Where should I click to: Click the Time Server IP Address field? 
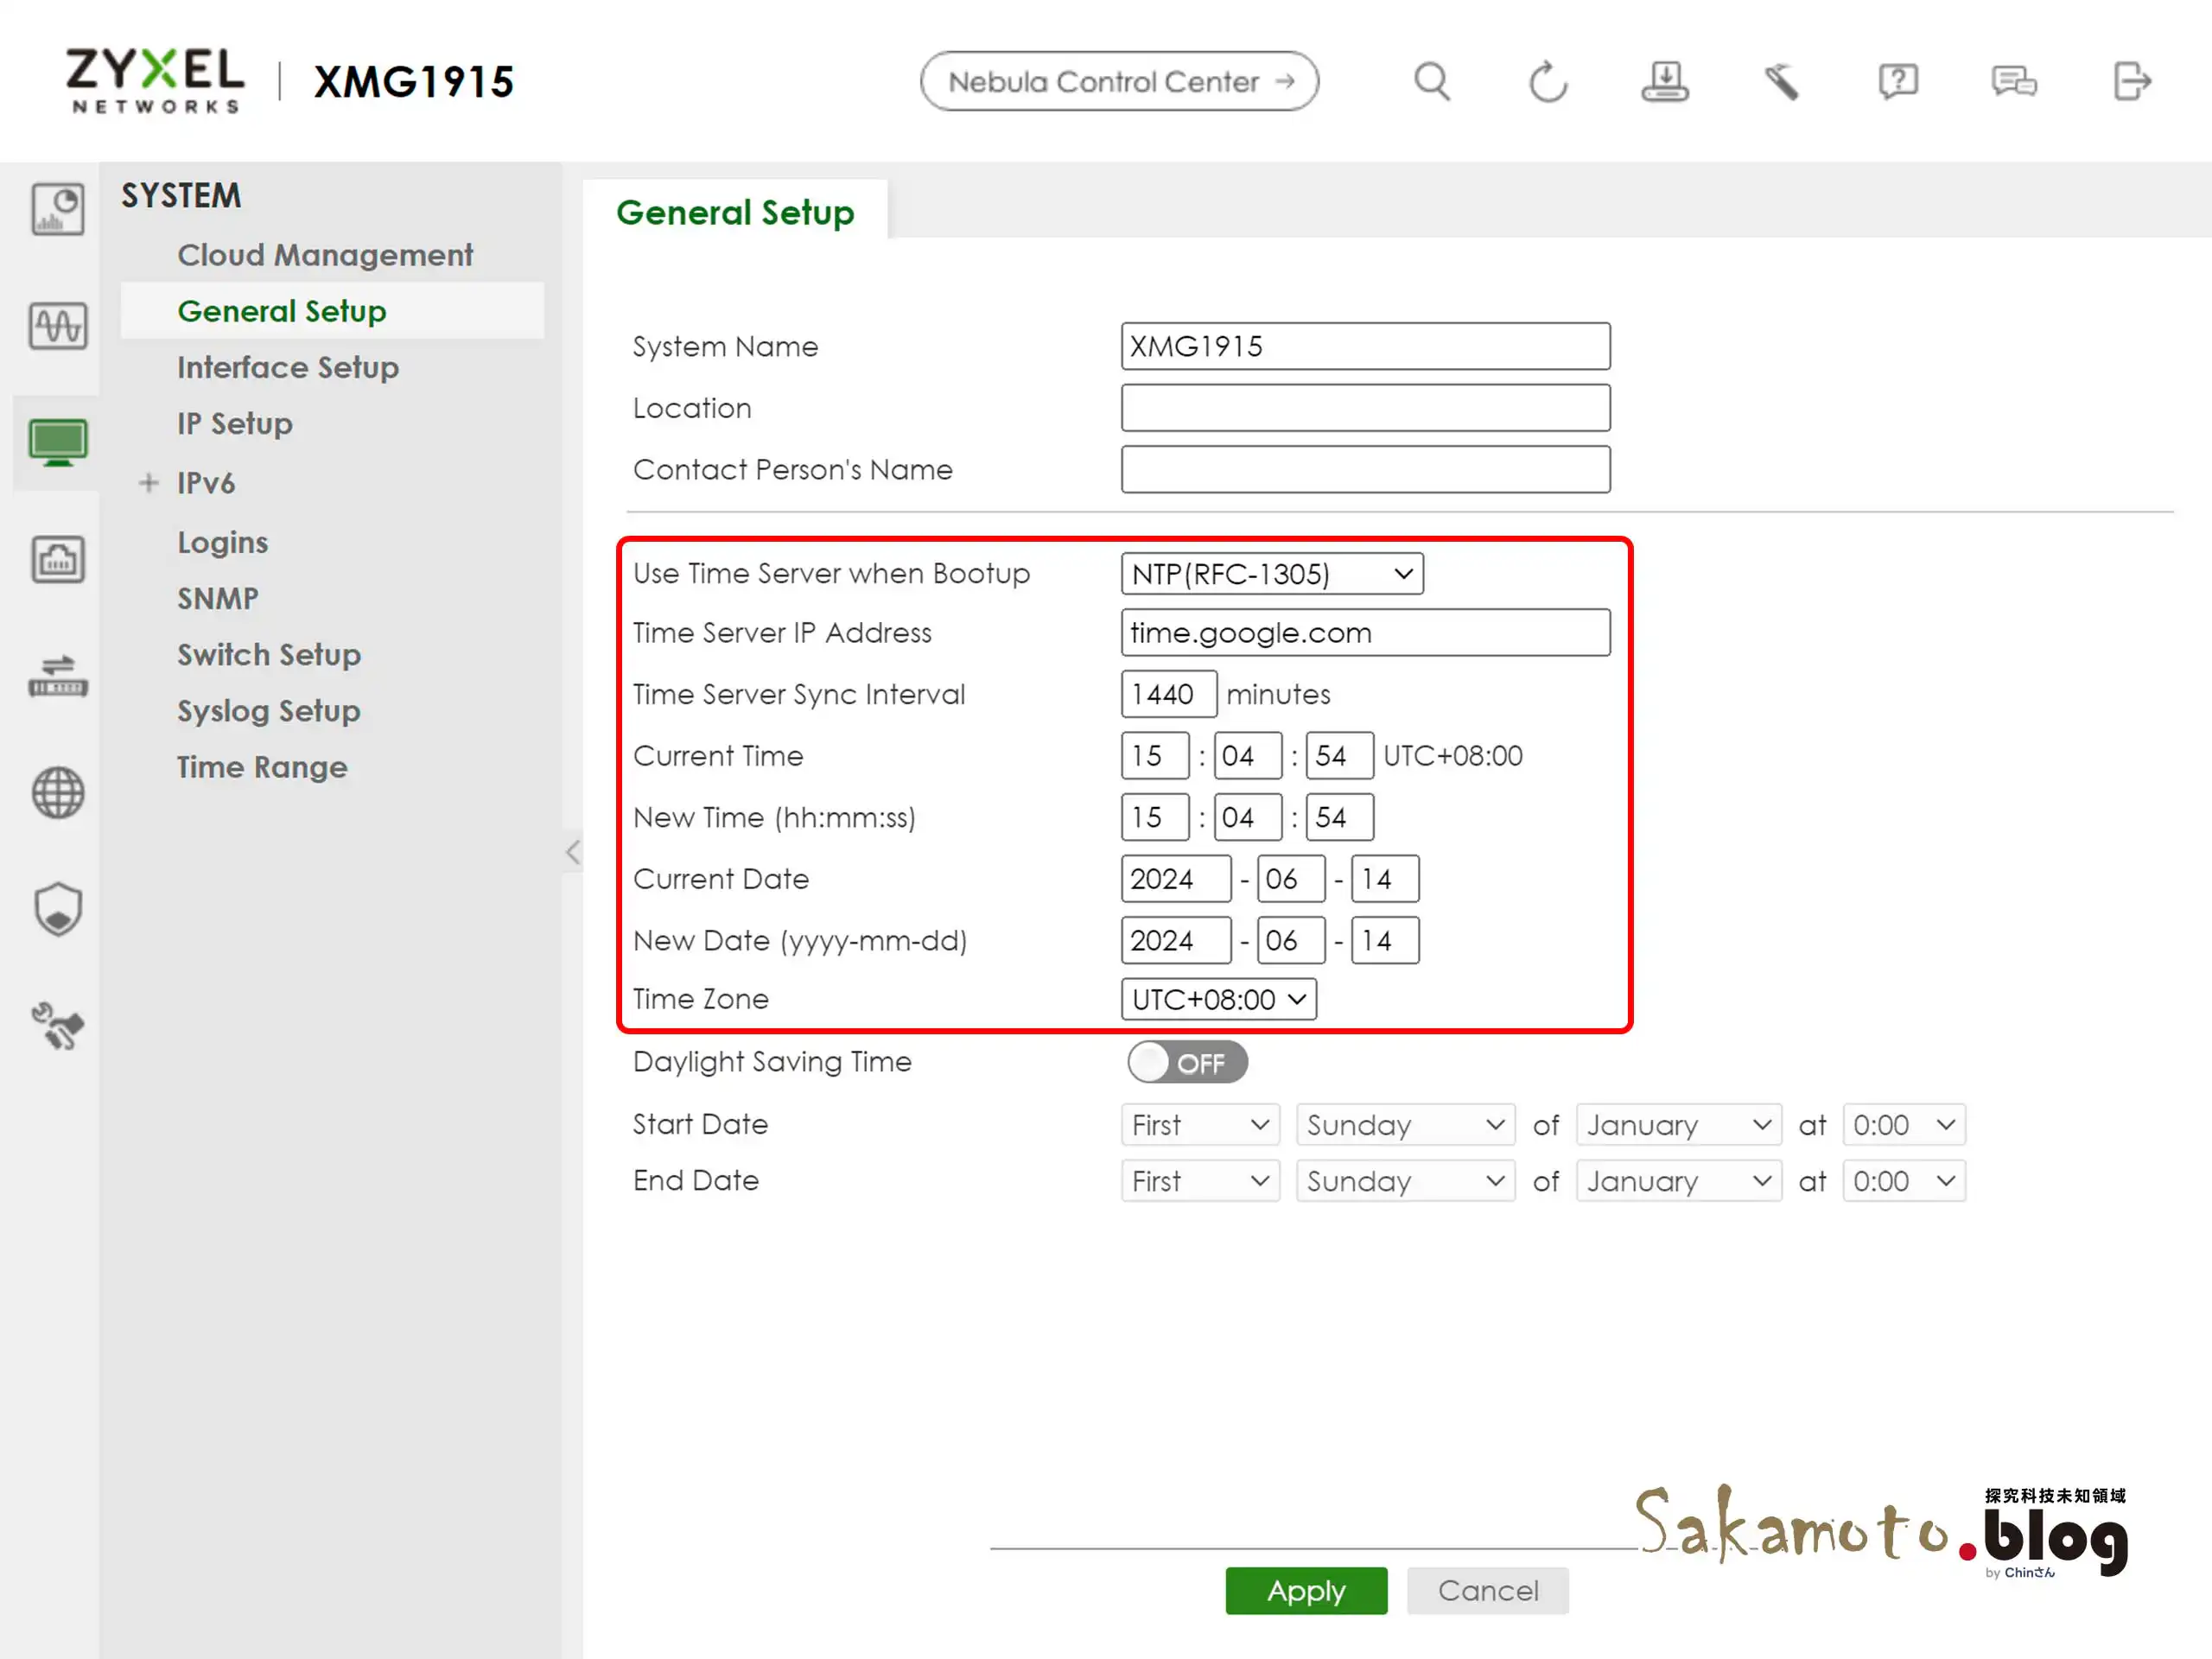[1364, 633]
